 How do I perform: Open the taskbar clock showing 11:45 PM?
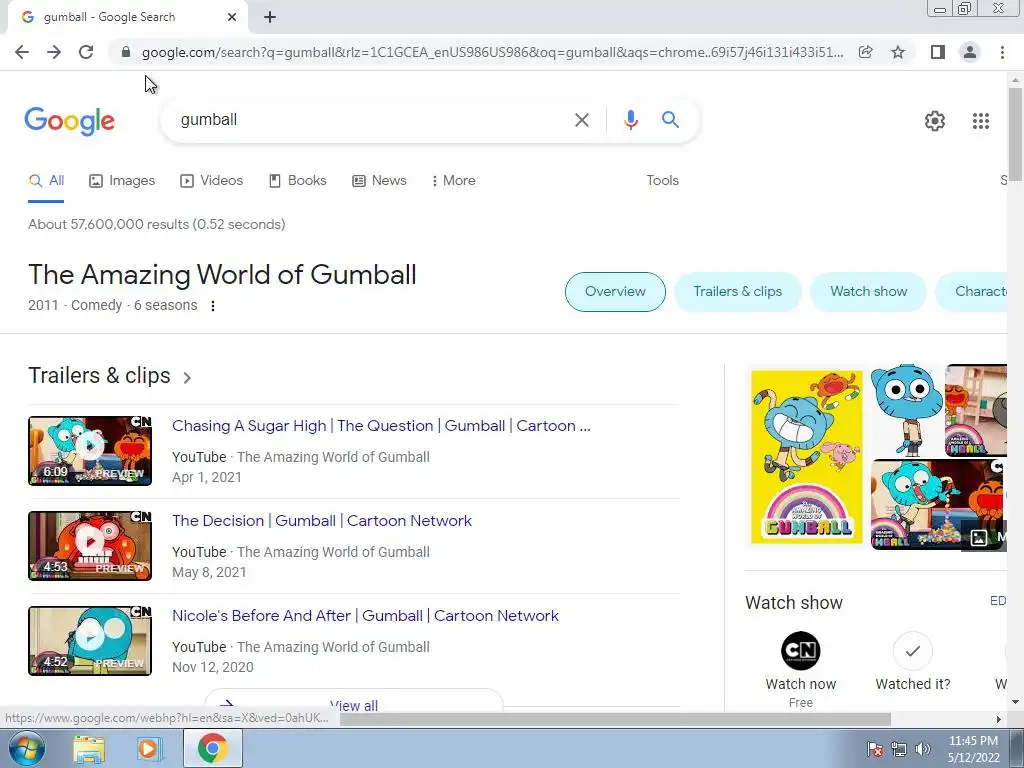tap(973, 749)
